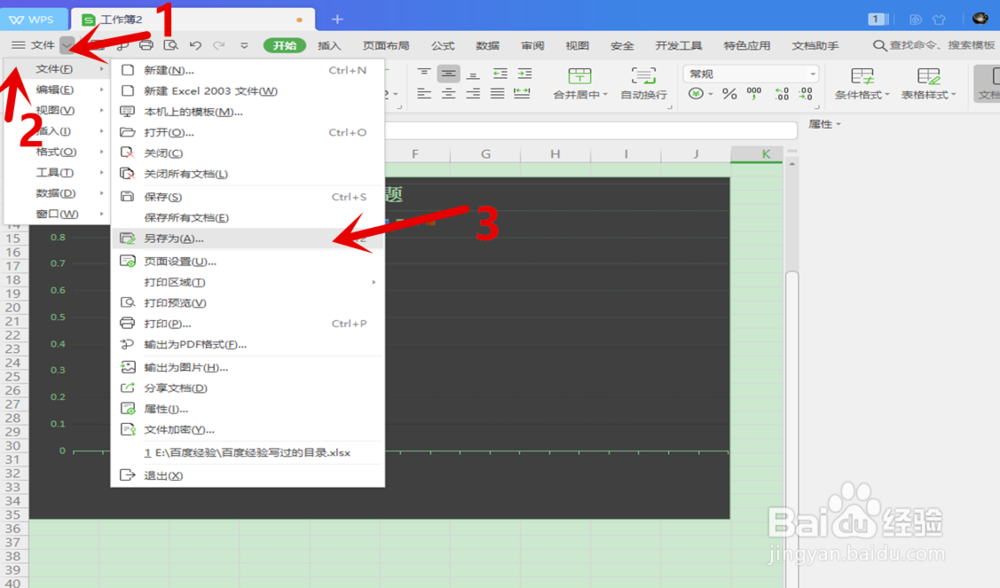The image size is (1000, 588).
Task: Open the 常规 number format dropdown
Action: click(751, 74)
